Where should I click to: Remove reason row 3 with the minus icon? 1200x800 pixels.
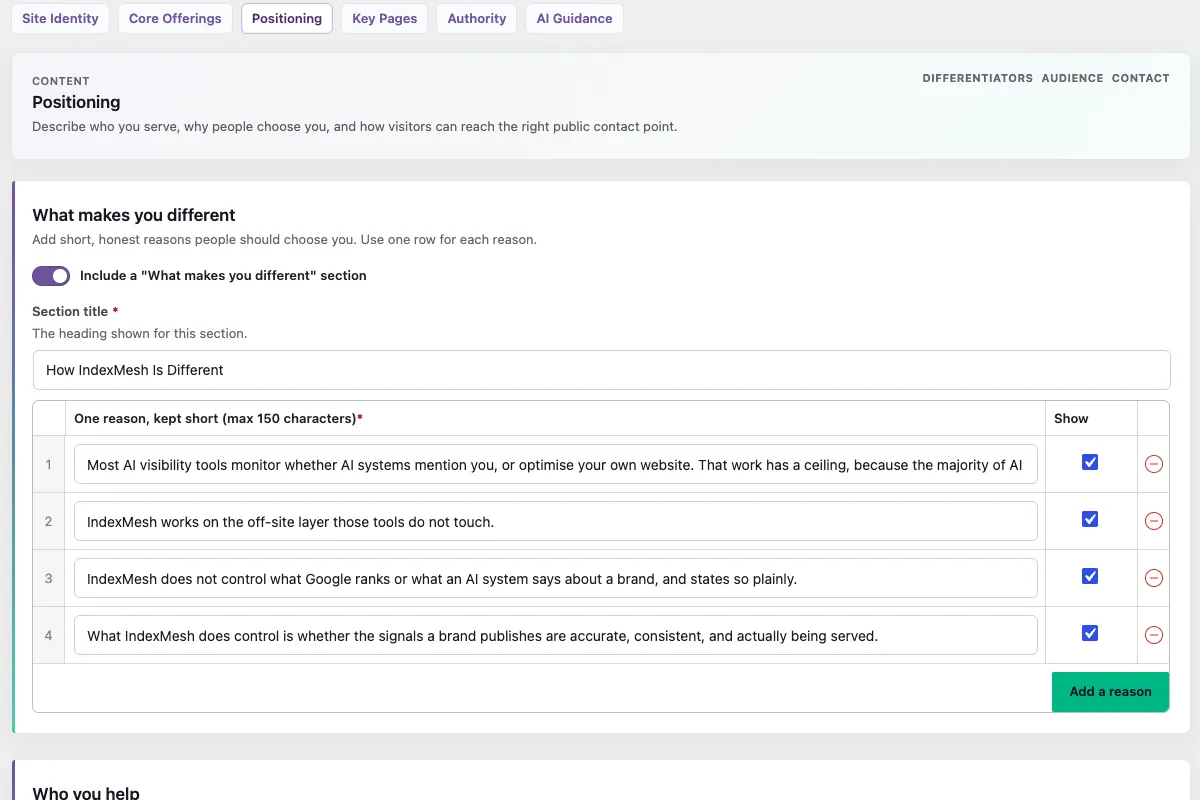pyautogui.click(x=1153, y=578)
